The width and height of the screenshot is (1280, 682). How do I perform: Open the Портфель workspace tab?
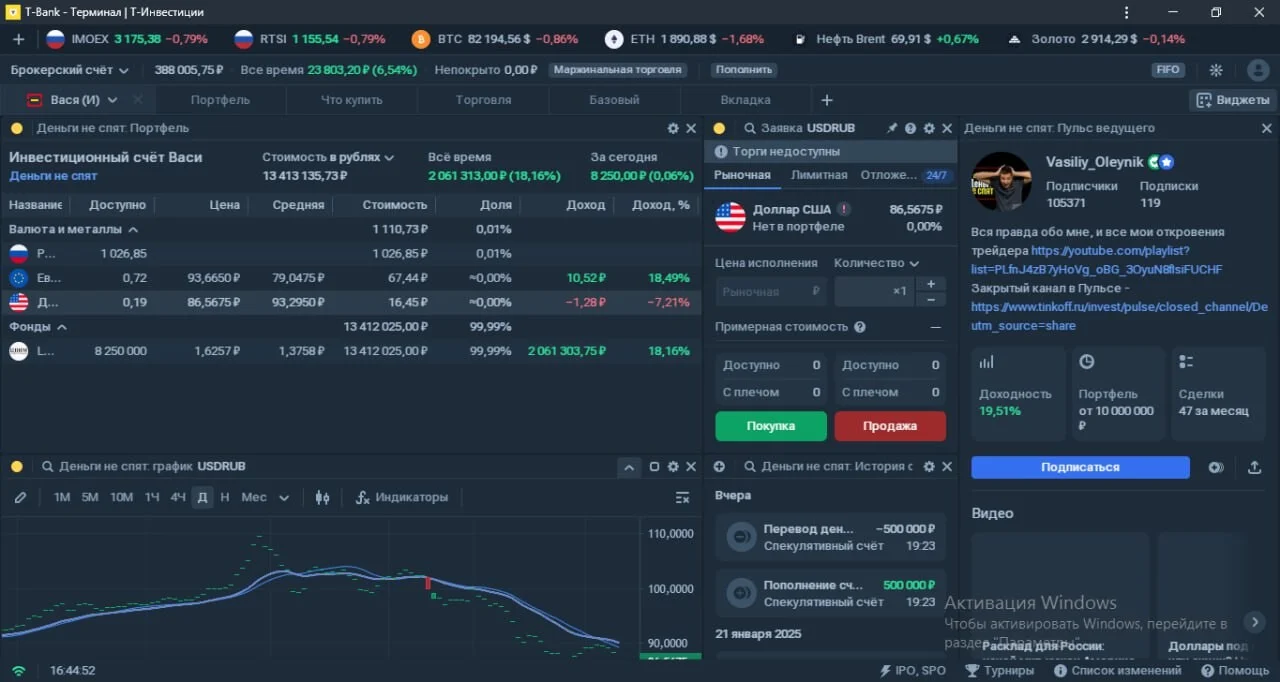click(220, 100)
